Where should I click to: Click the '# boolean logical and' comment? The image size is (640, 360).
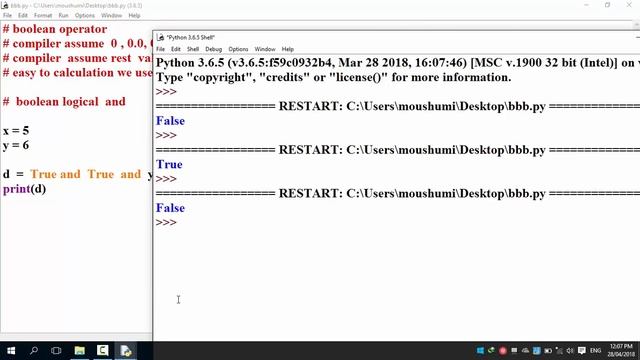(x=64, y=102)
